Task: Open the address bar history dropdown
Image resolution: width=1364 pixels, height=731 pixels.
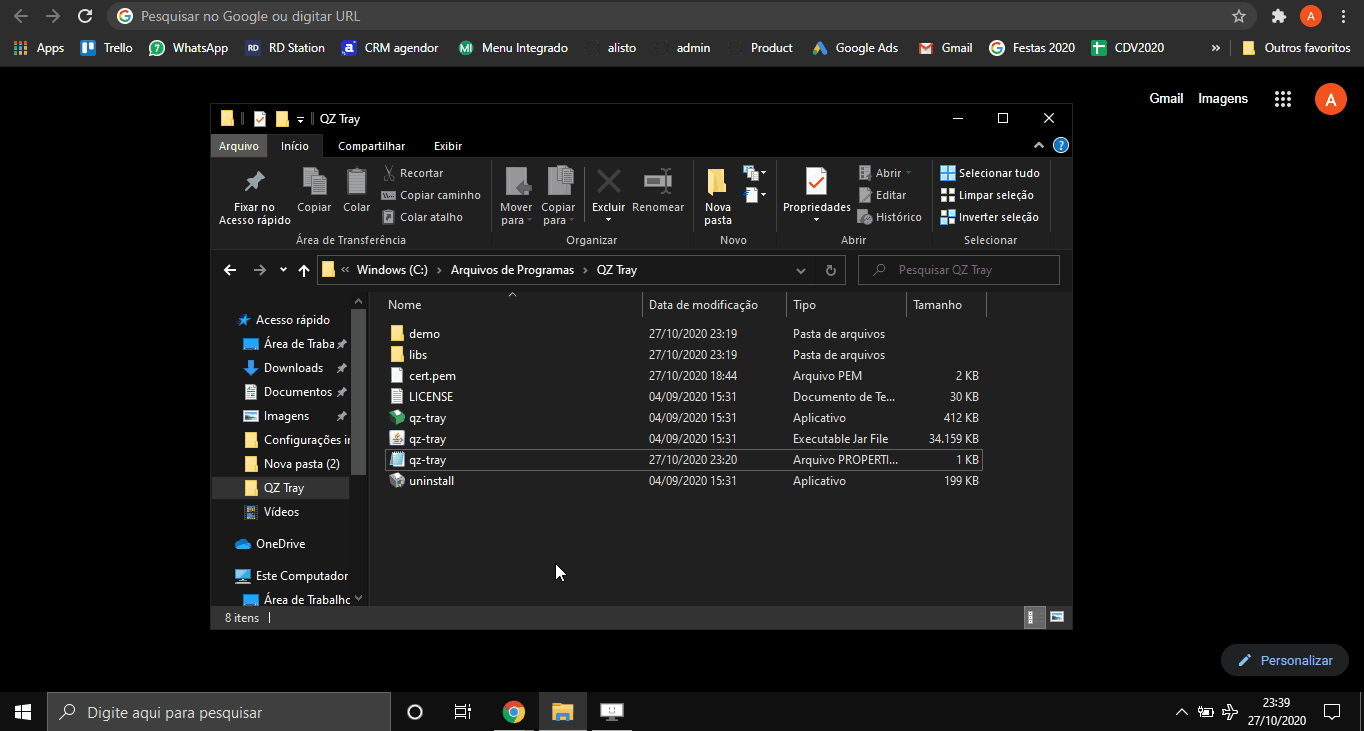Action: tap(800, 269)
